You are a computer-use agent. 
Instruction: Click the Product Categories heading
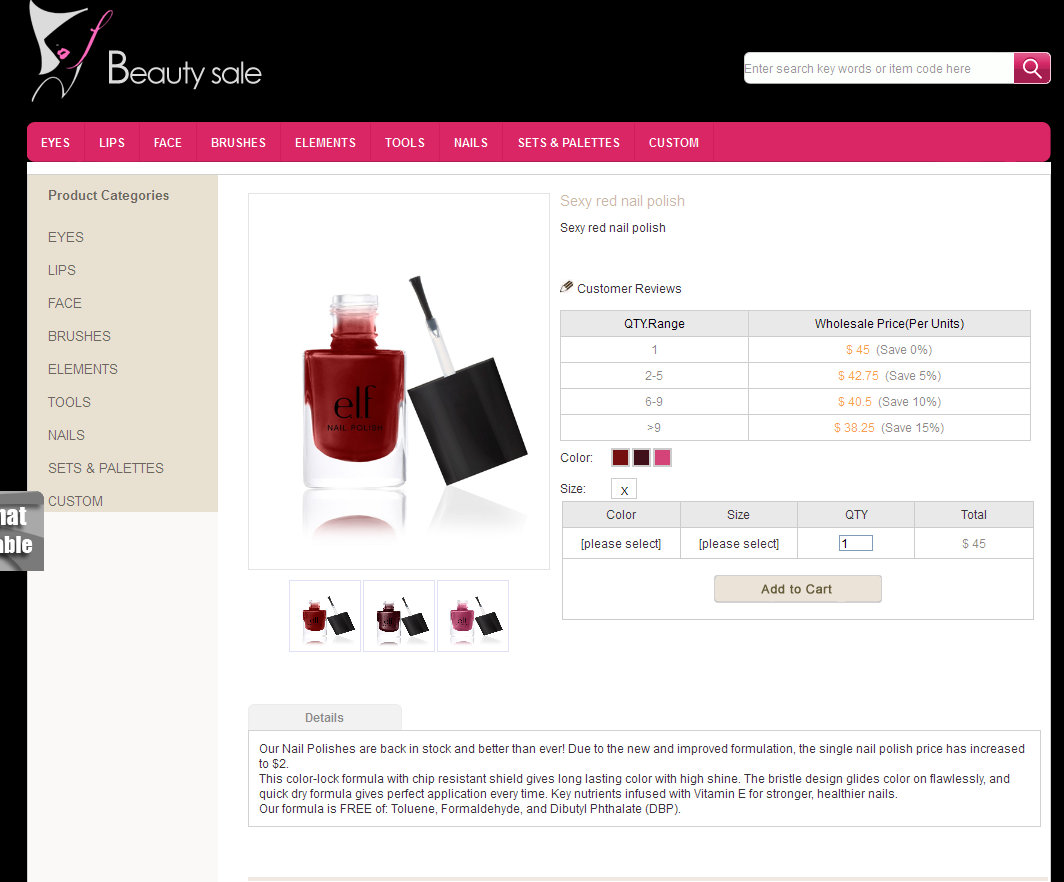pyautogui.click(x=109, y=195)
